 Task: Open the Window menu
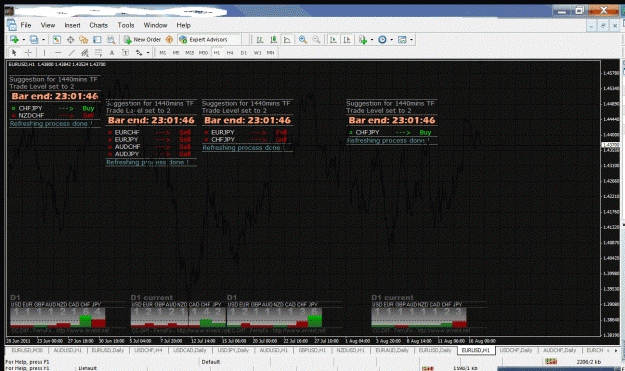click(155, 25)
